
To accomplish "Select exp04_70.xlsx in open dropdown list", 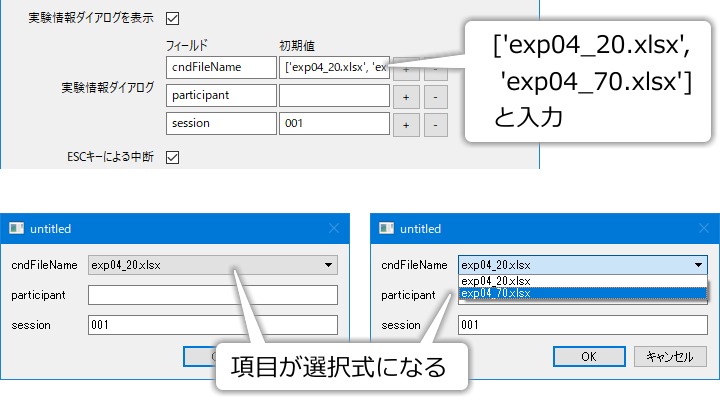I will pyautogui.click(x=583, y=293).
